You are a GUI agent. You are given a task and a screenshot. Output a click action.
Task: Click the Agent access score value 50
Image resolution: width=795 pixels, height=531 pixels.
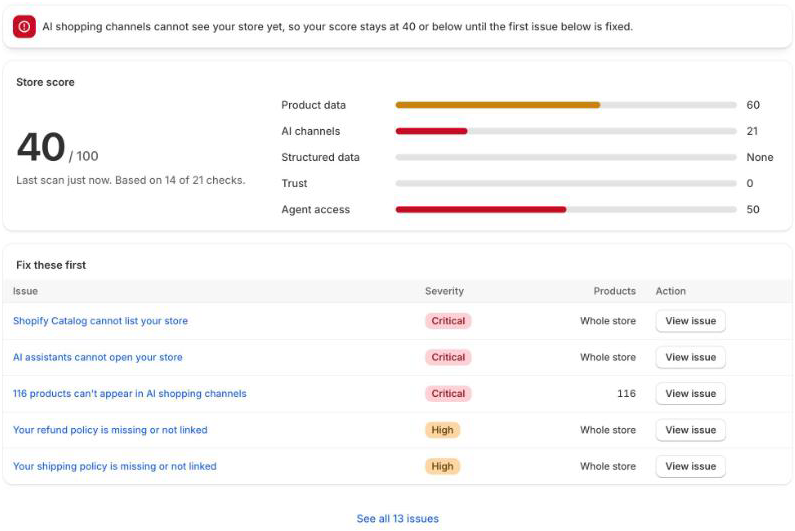[x=753, y=209]
